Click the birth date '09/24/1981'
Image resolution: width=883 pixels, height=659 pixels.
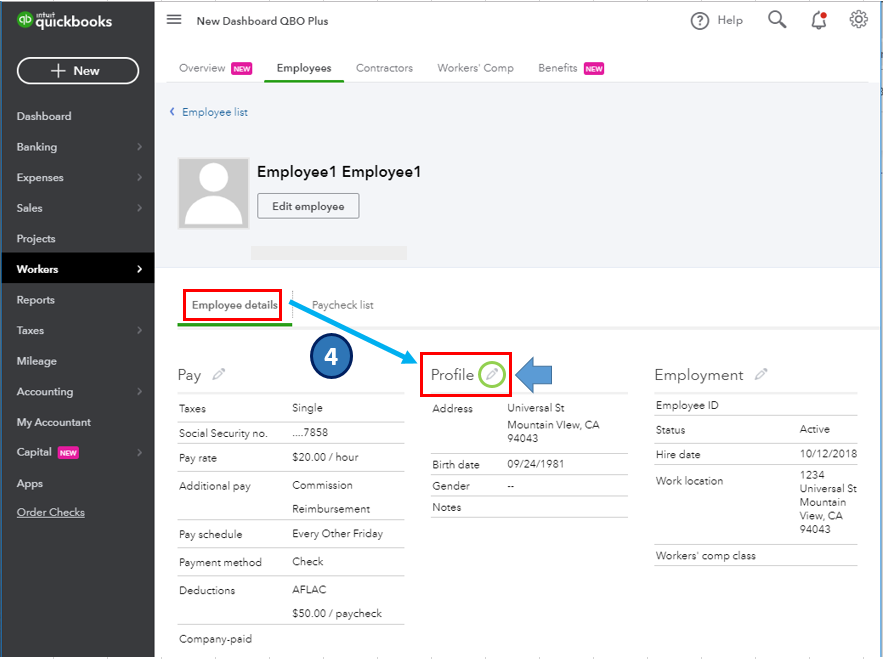point(535,464)
